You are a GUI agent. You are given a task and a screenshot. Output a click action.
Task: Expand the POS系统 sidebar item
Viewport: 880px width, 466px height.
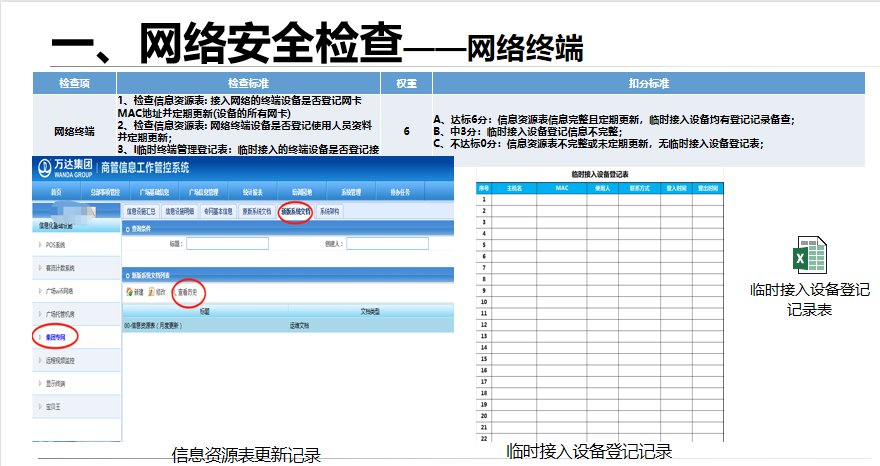click(76, 245)
